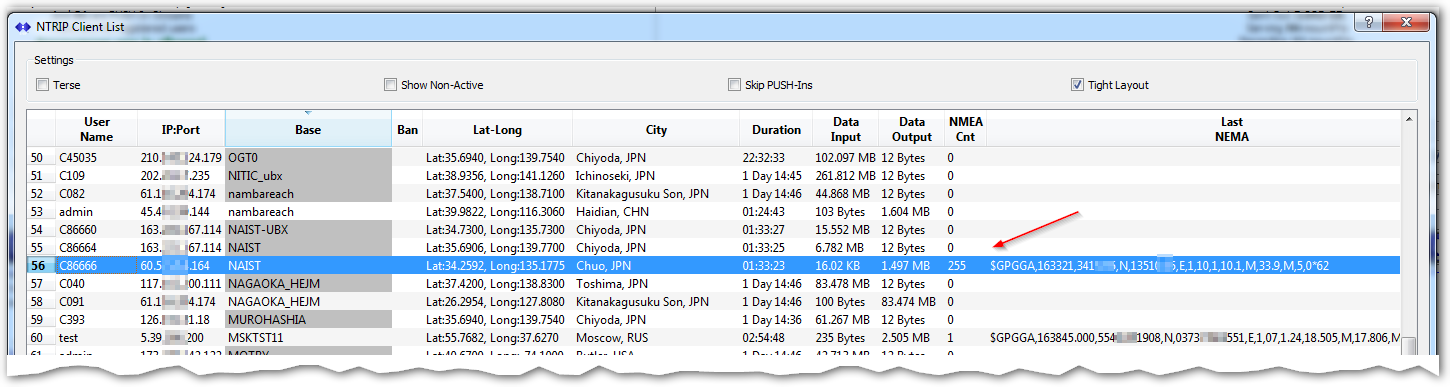
Task: Click city Ichinoseki, JPN cell
Action: pos(656,175)
